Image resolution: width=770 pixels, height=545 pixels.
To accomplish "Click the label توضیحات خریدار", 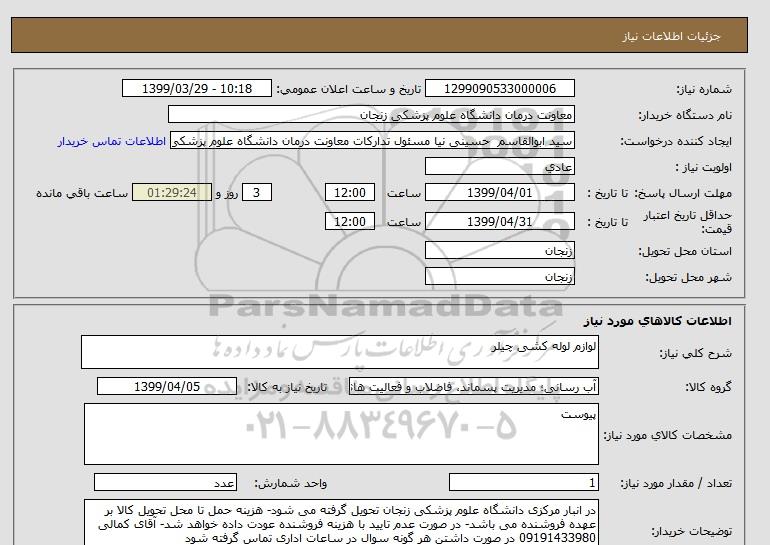I will pos(692,531).
